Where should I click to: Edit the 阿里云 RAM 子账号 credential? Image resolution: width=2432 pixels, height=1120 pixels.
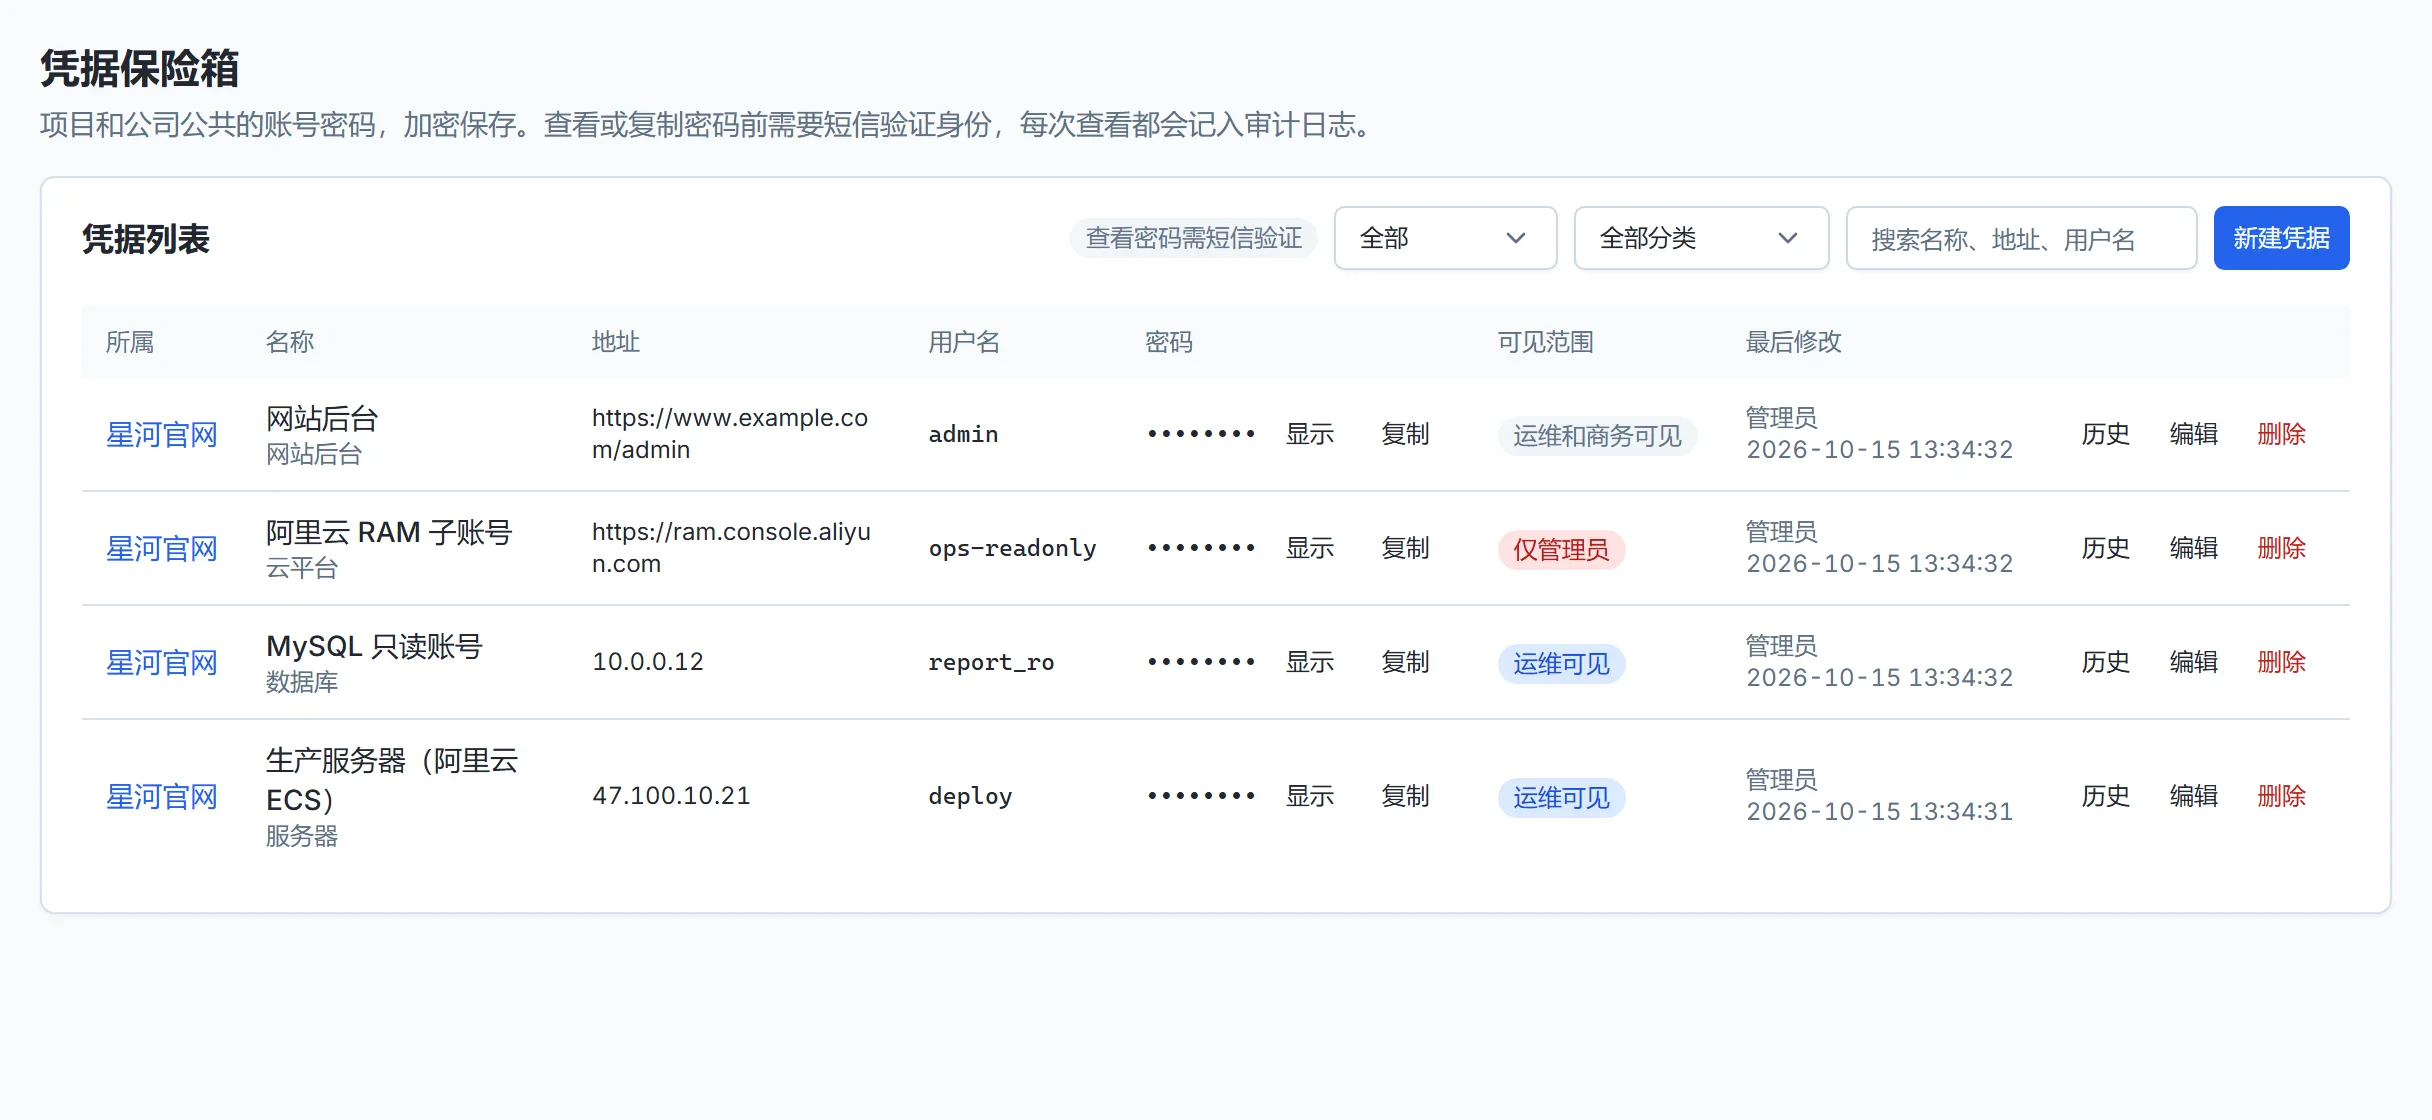(2194, 548)
